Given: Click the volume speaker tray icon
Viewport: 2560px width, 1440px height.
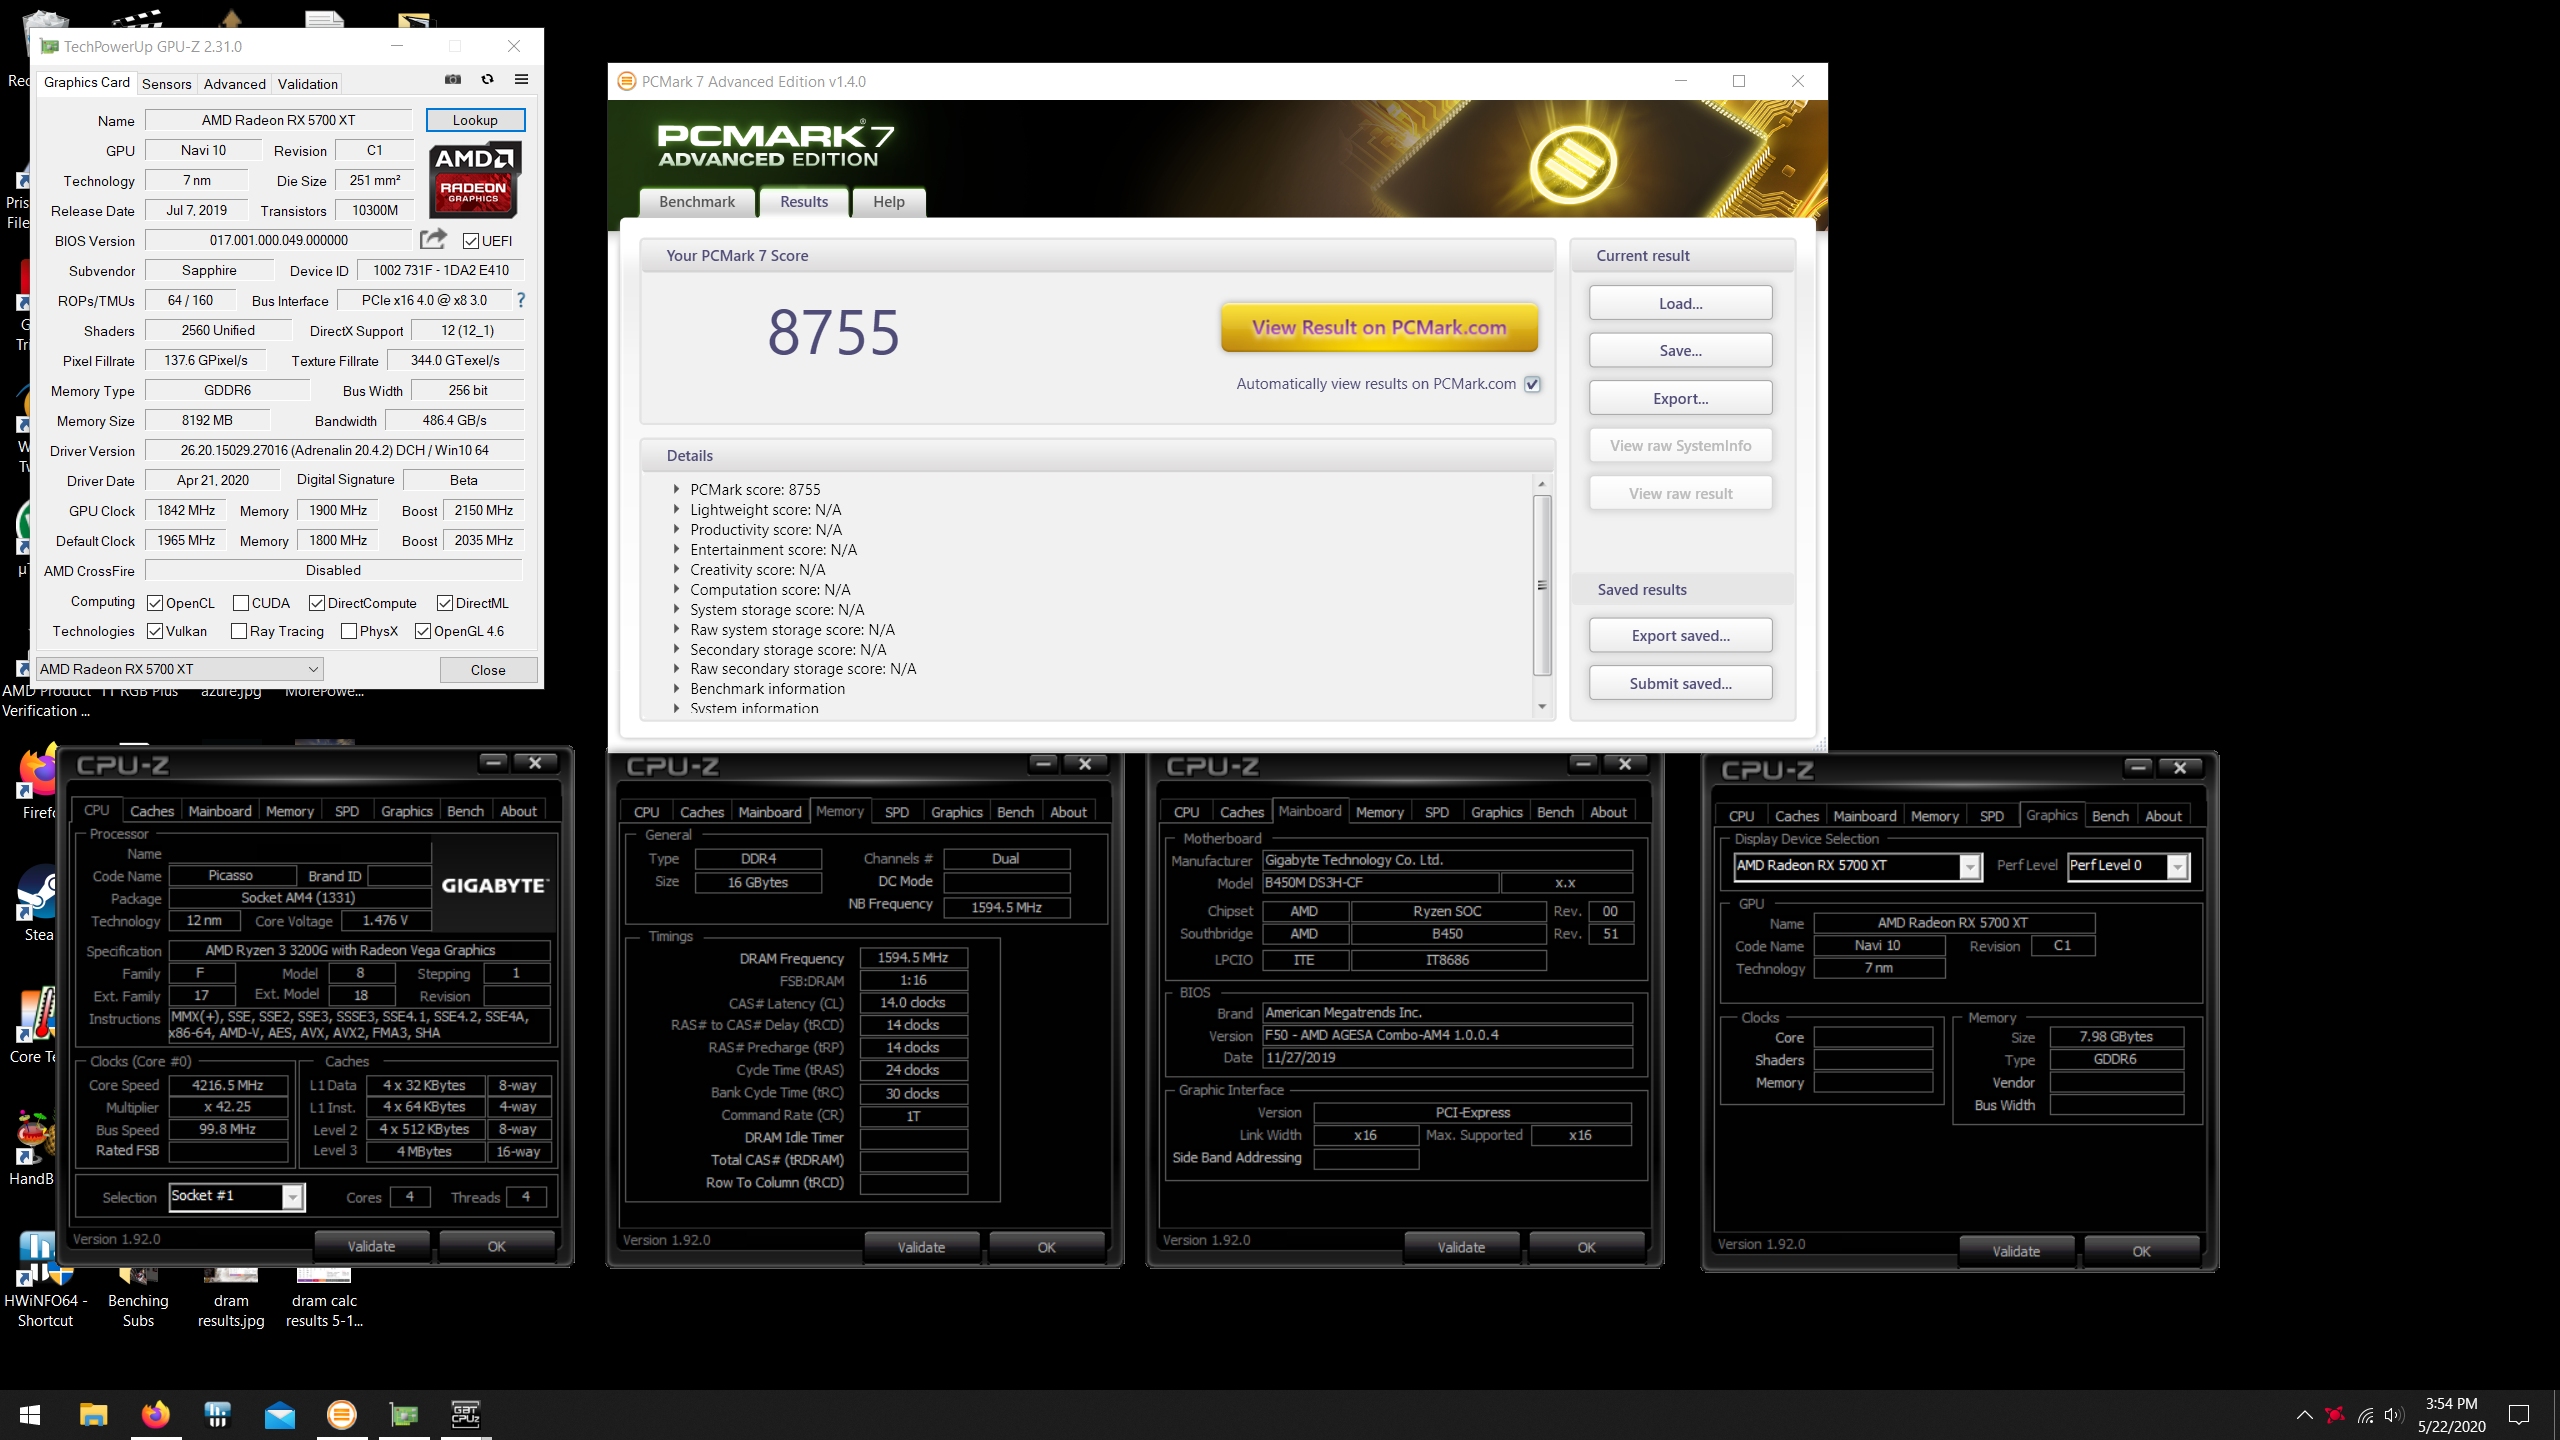Looking at the screenshot, I should [x=2394, y=1415].
